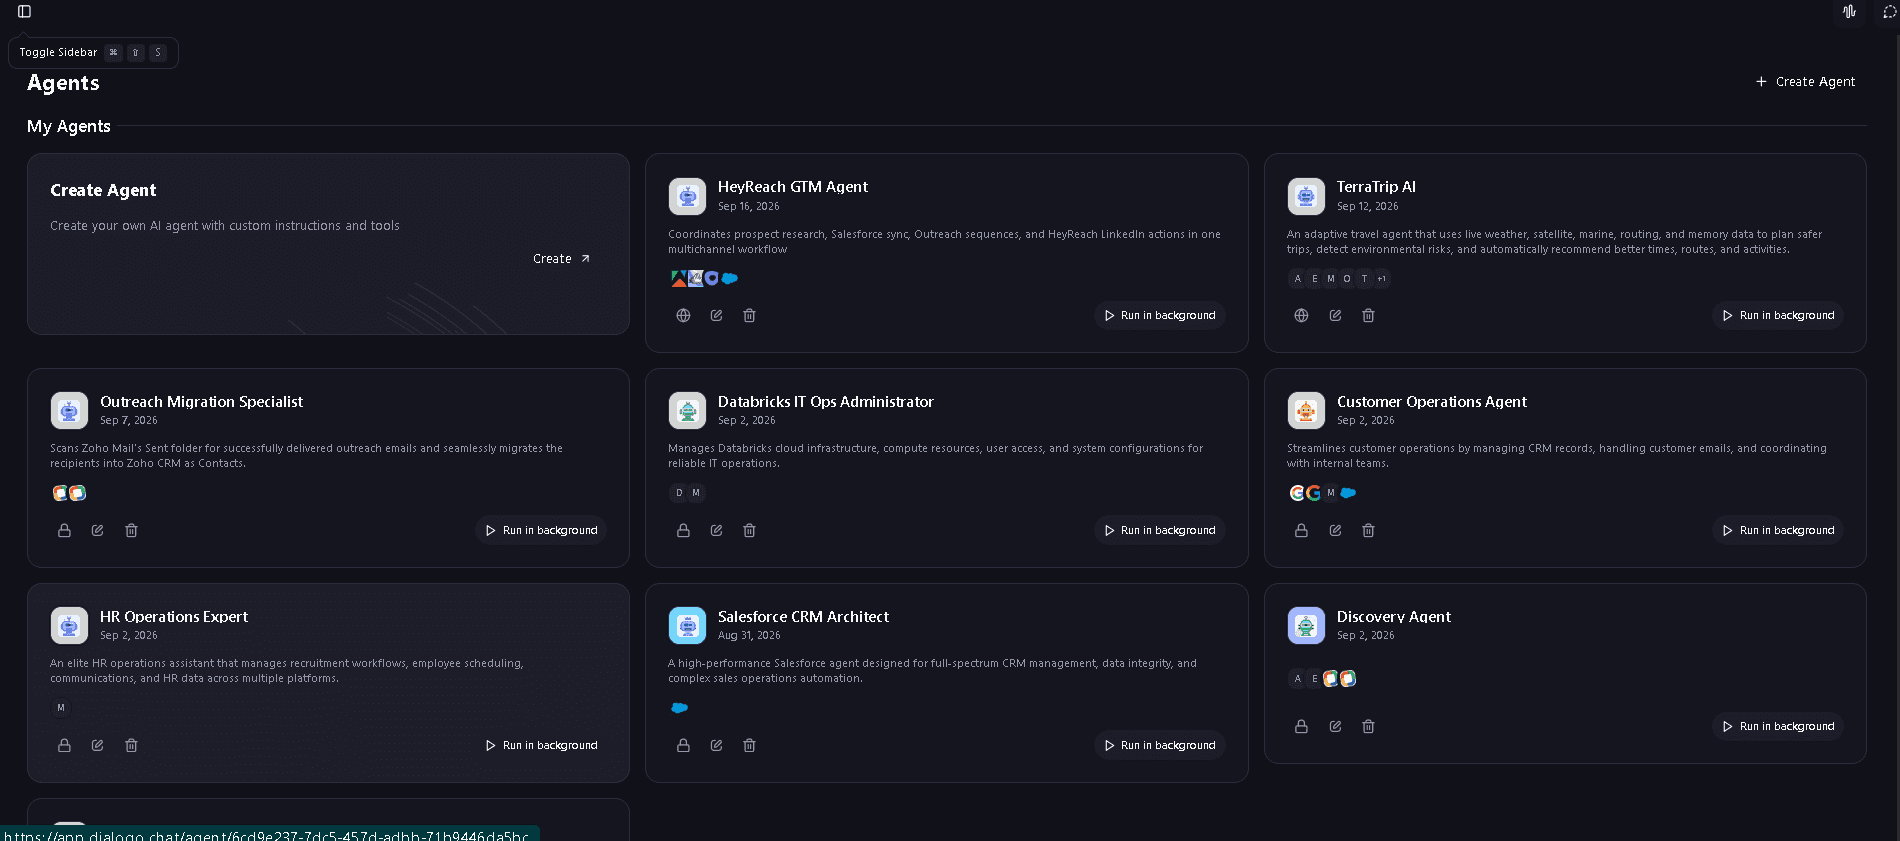This screenshot has width=1900, height=841.
Task: Click the M tool badge on HR Operations Expert
Action: point(61,708)
